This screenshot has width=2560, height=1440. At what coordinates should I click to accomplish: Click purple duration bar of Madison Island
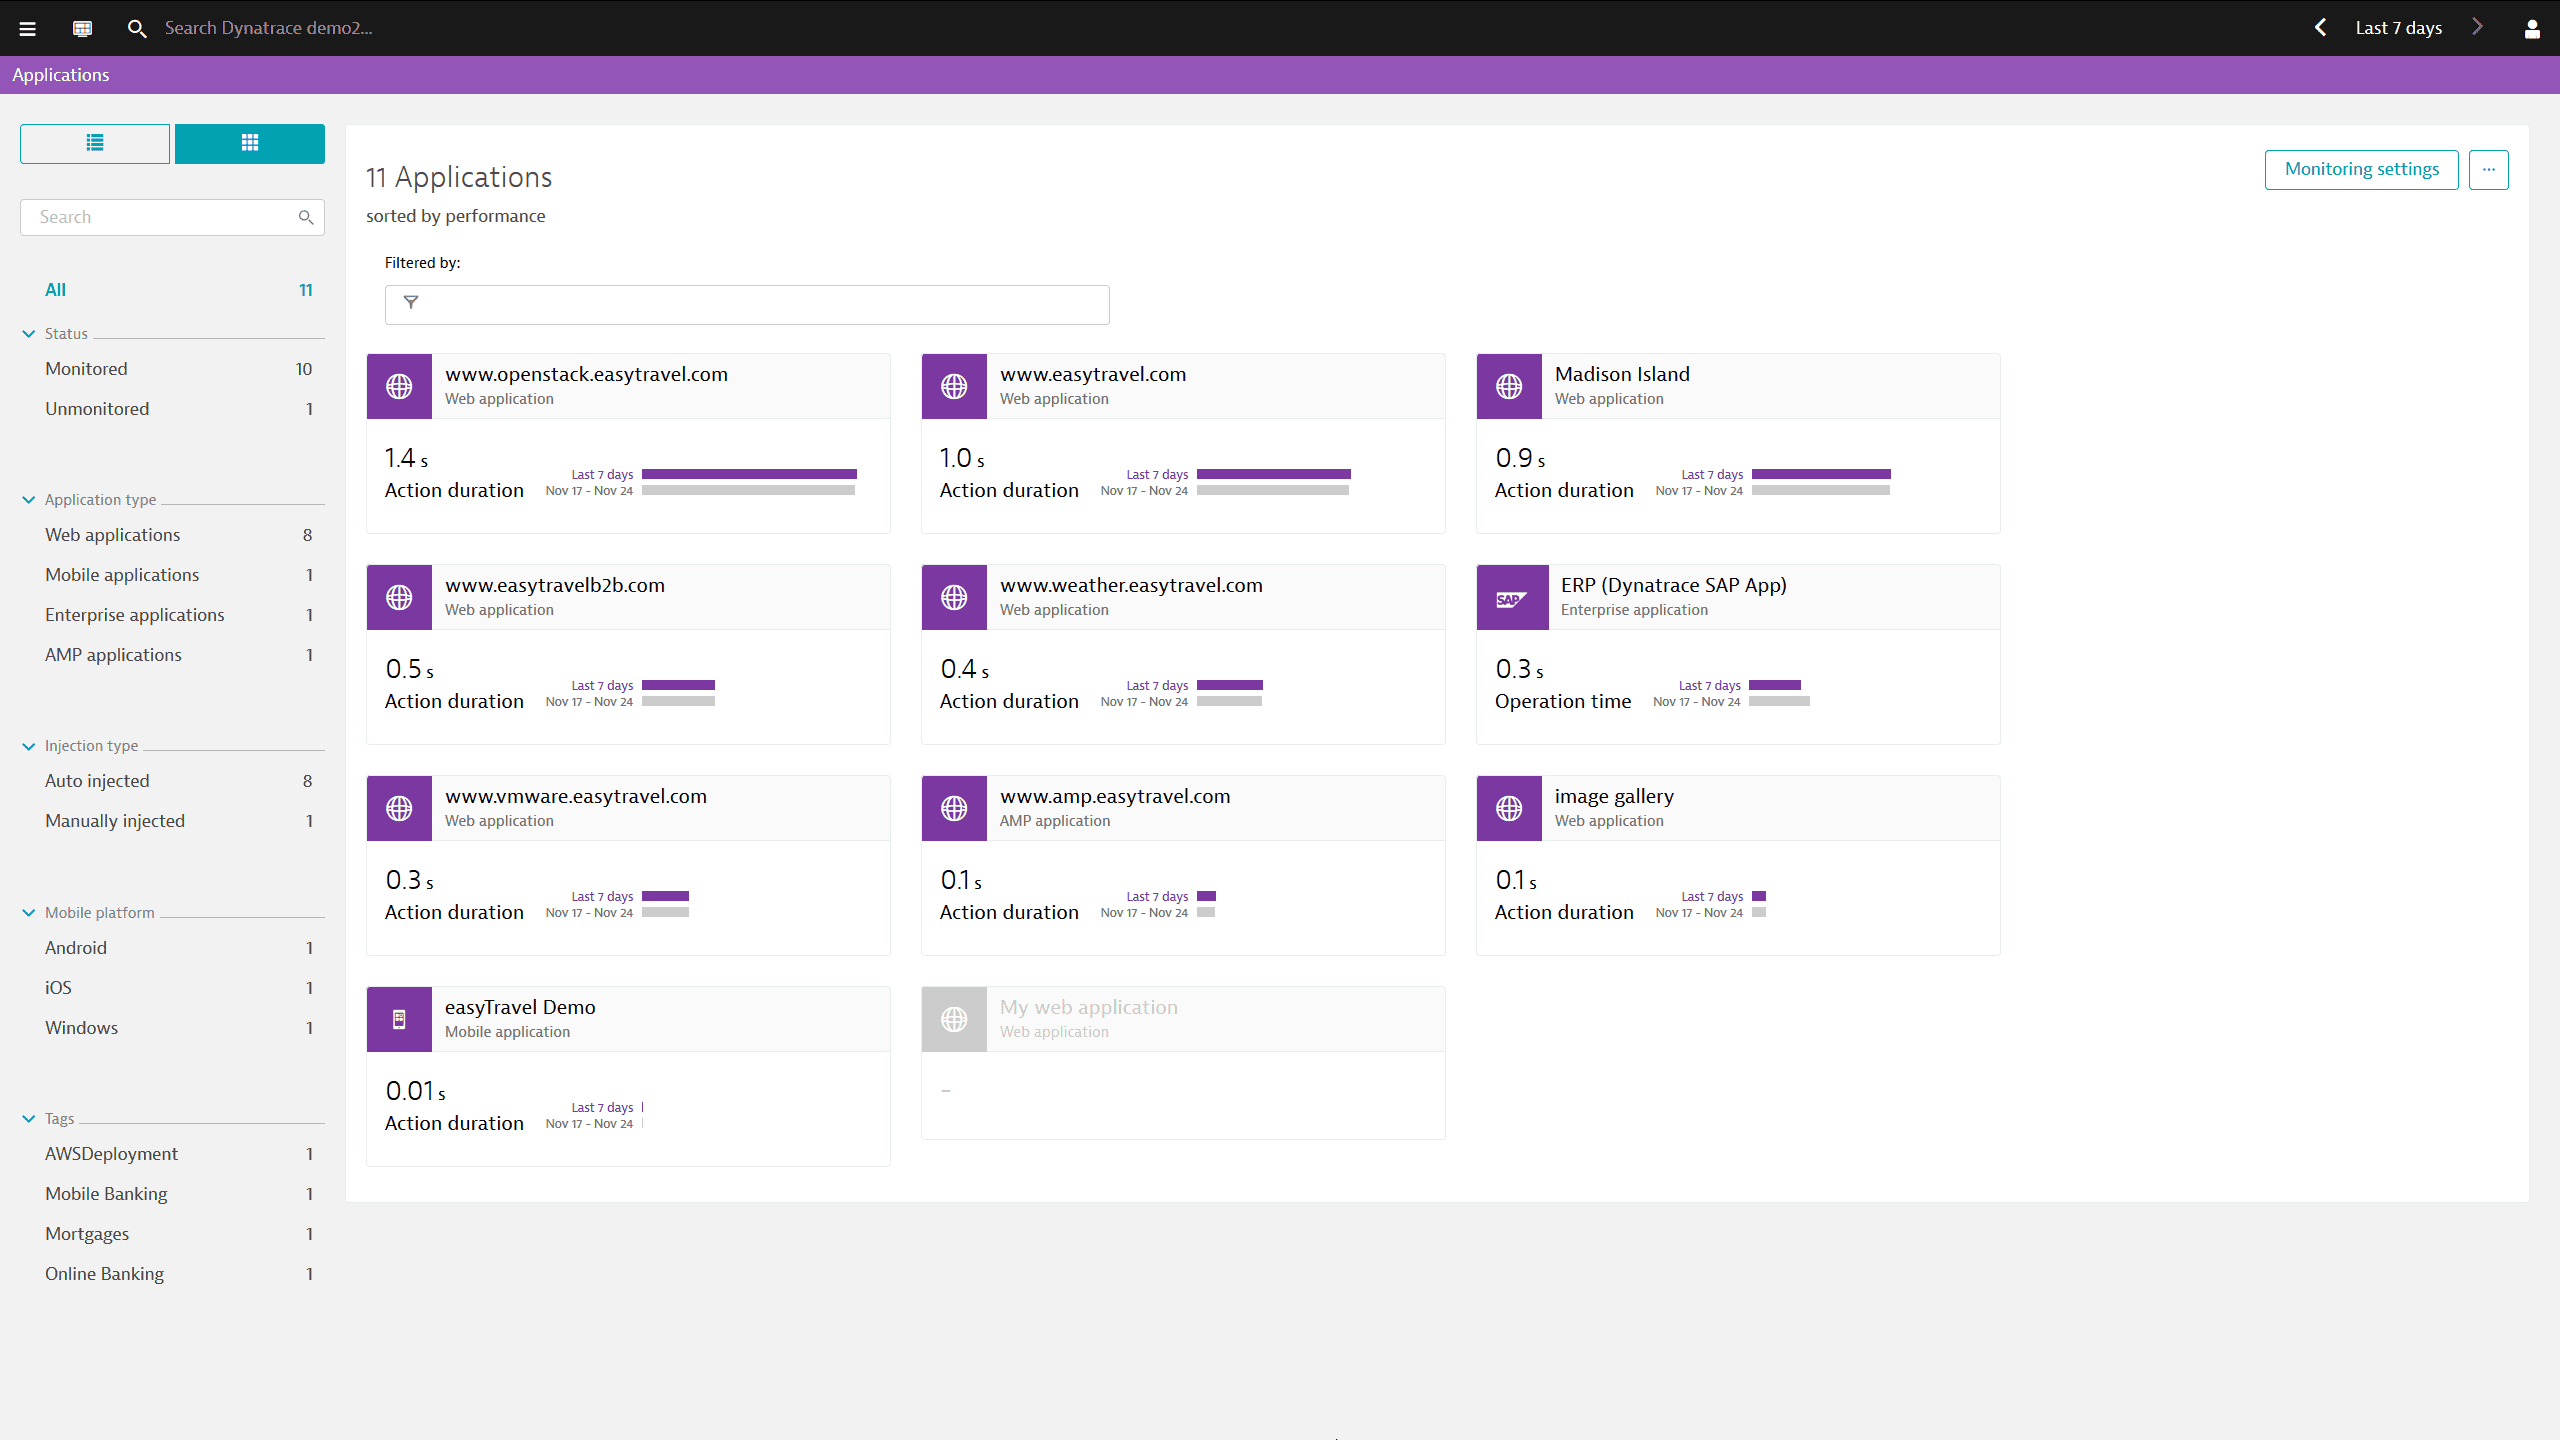click(1821, 474)
